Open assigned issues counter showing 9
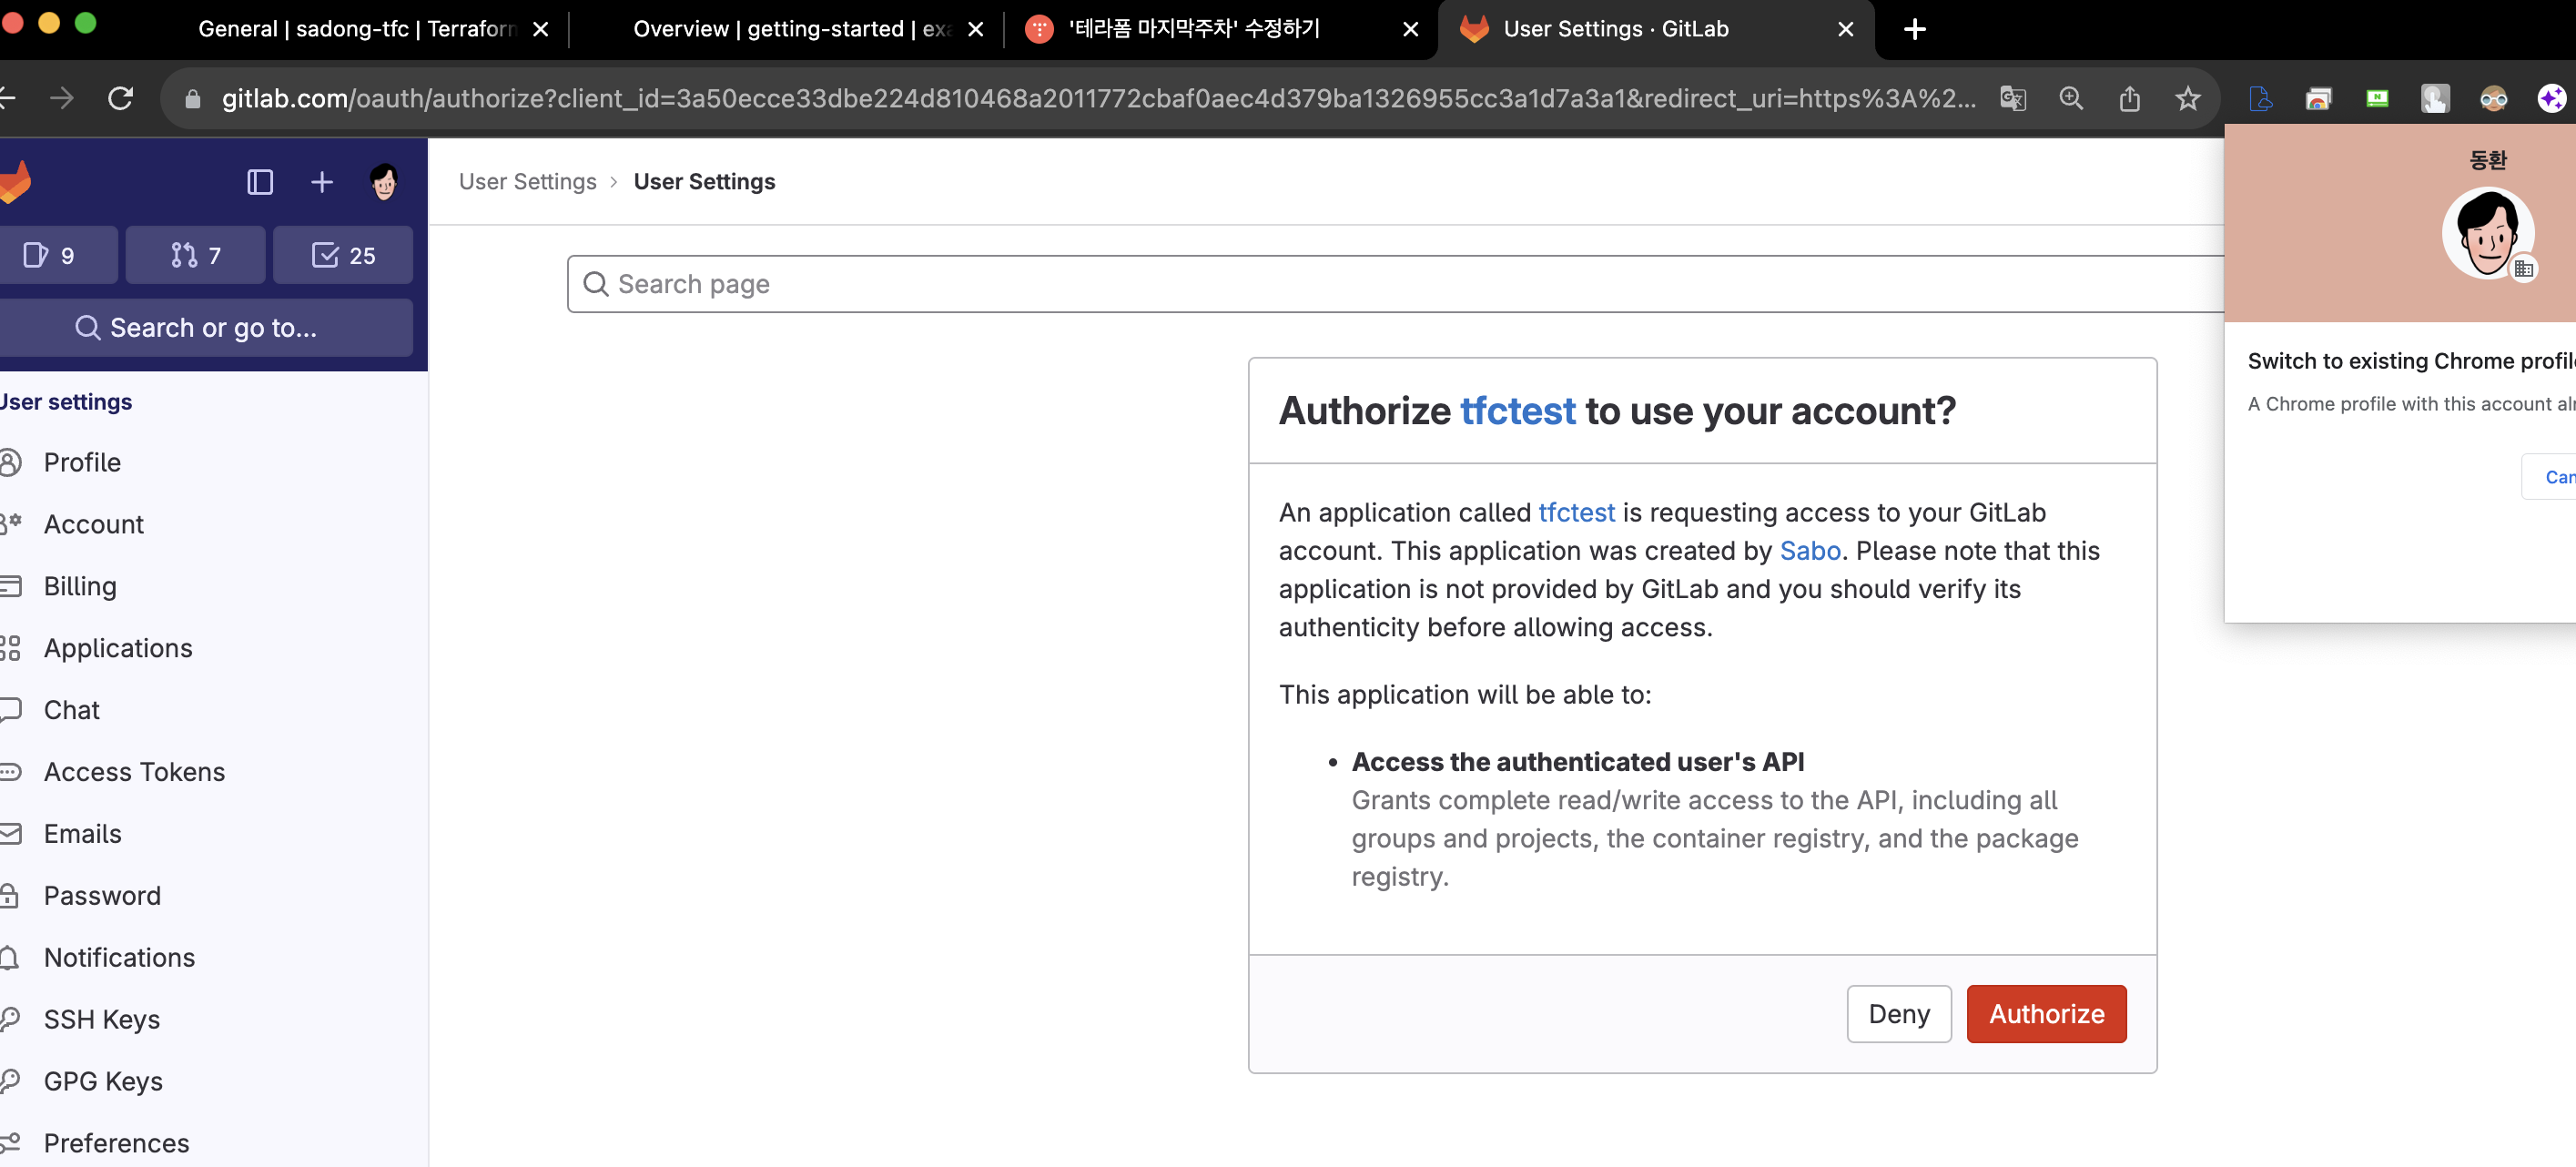The width and height of the screenshot is (2576, 1167). pyautogui.click(x=50, y=256)
